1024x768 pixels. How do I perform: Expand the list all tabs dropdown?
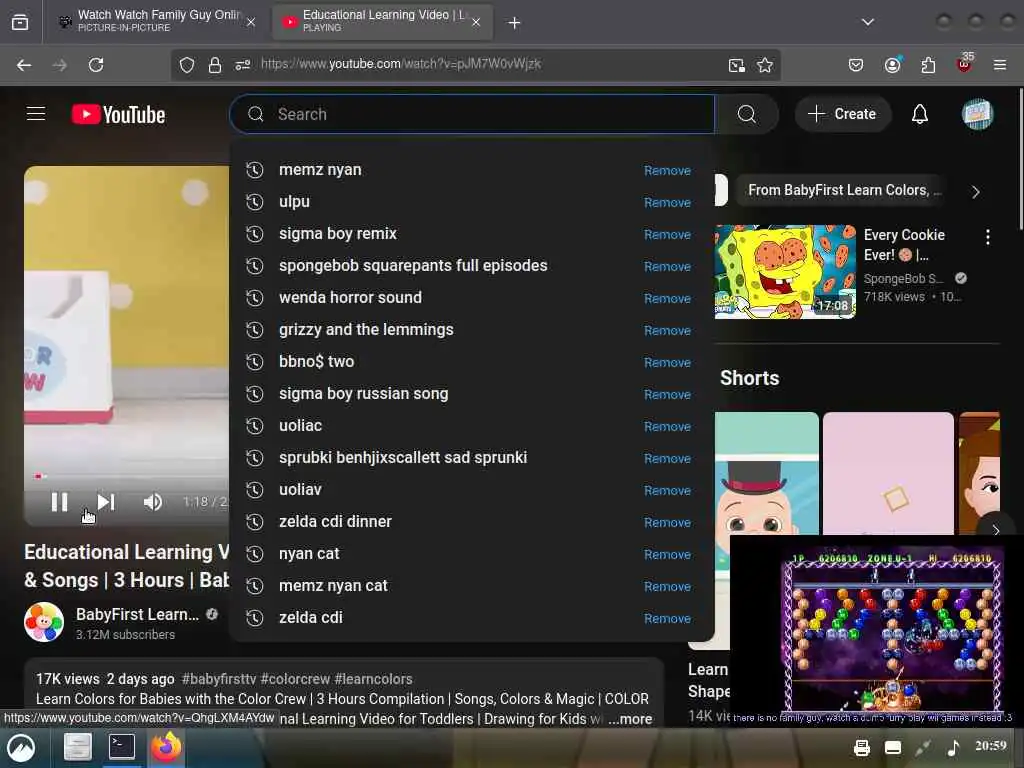868,22
